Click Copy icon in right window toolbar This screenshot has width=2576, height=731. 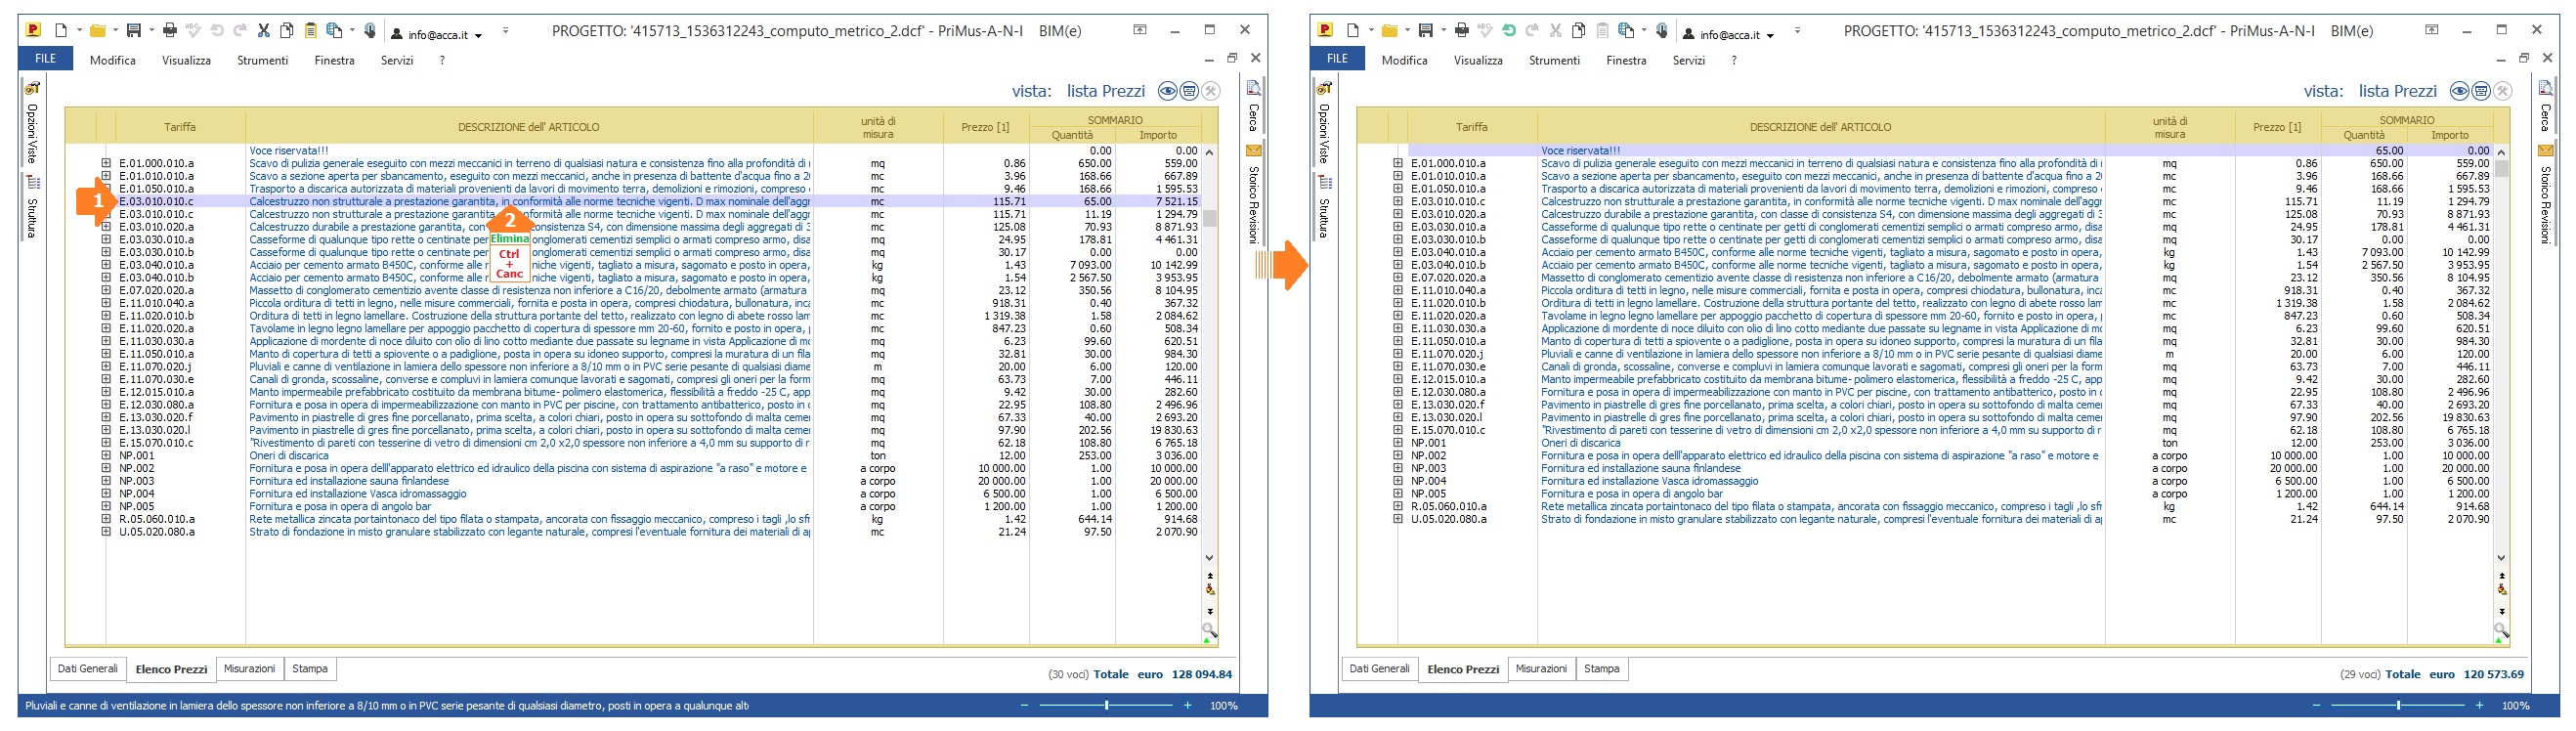[1579, 30]
